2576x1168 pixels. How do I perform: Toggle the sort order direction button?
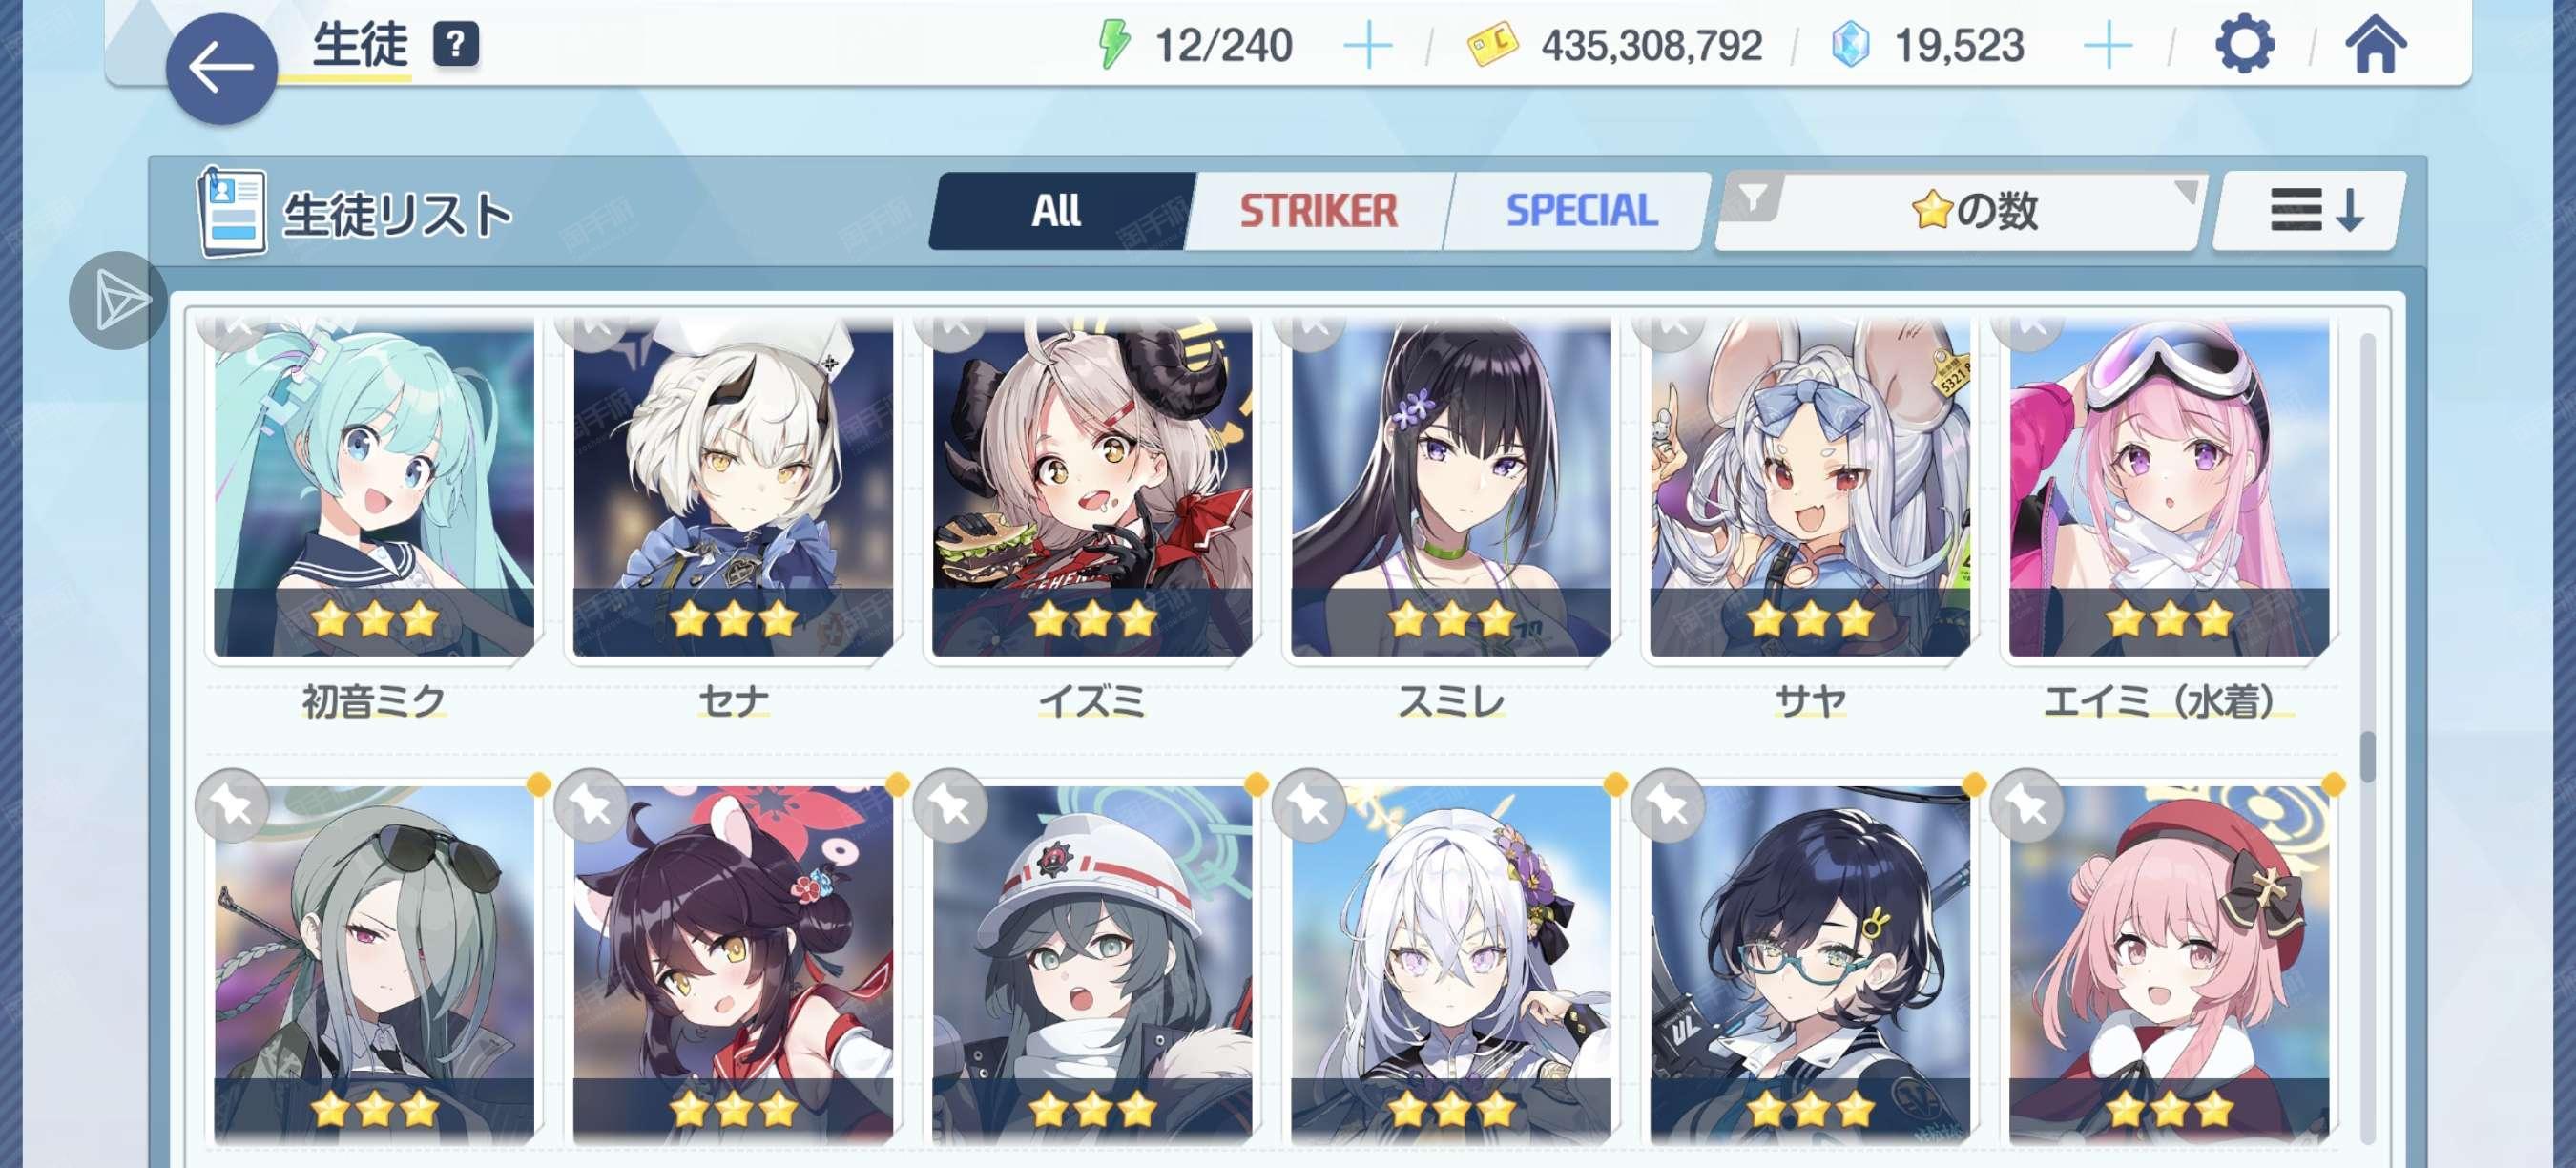point(2312,210)
